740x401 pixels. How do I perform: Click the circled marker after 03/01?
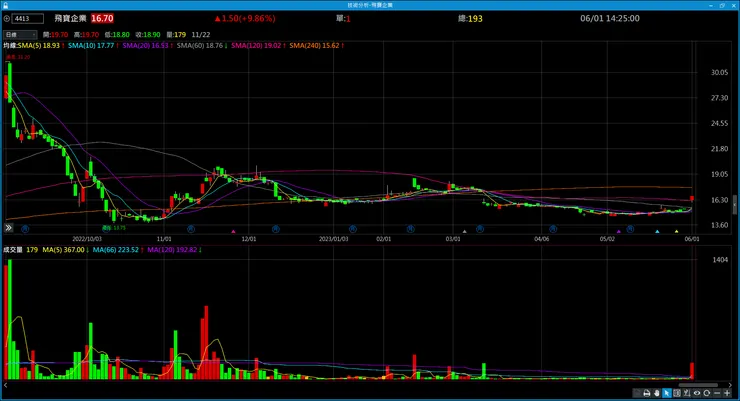point(479,229)
